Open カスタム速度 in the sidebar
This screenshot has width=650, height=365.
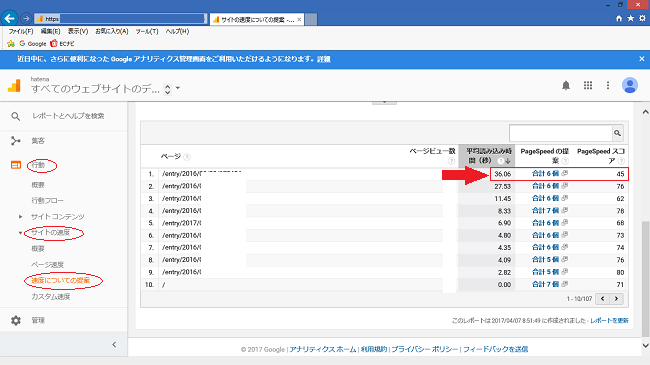click(51, 297)
